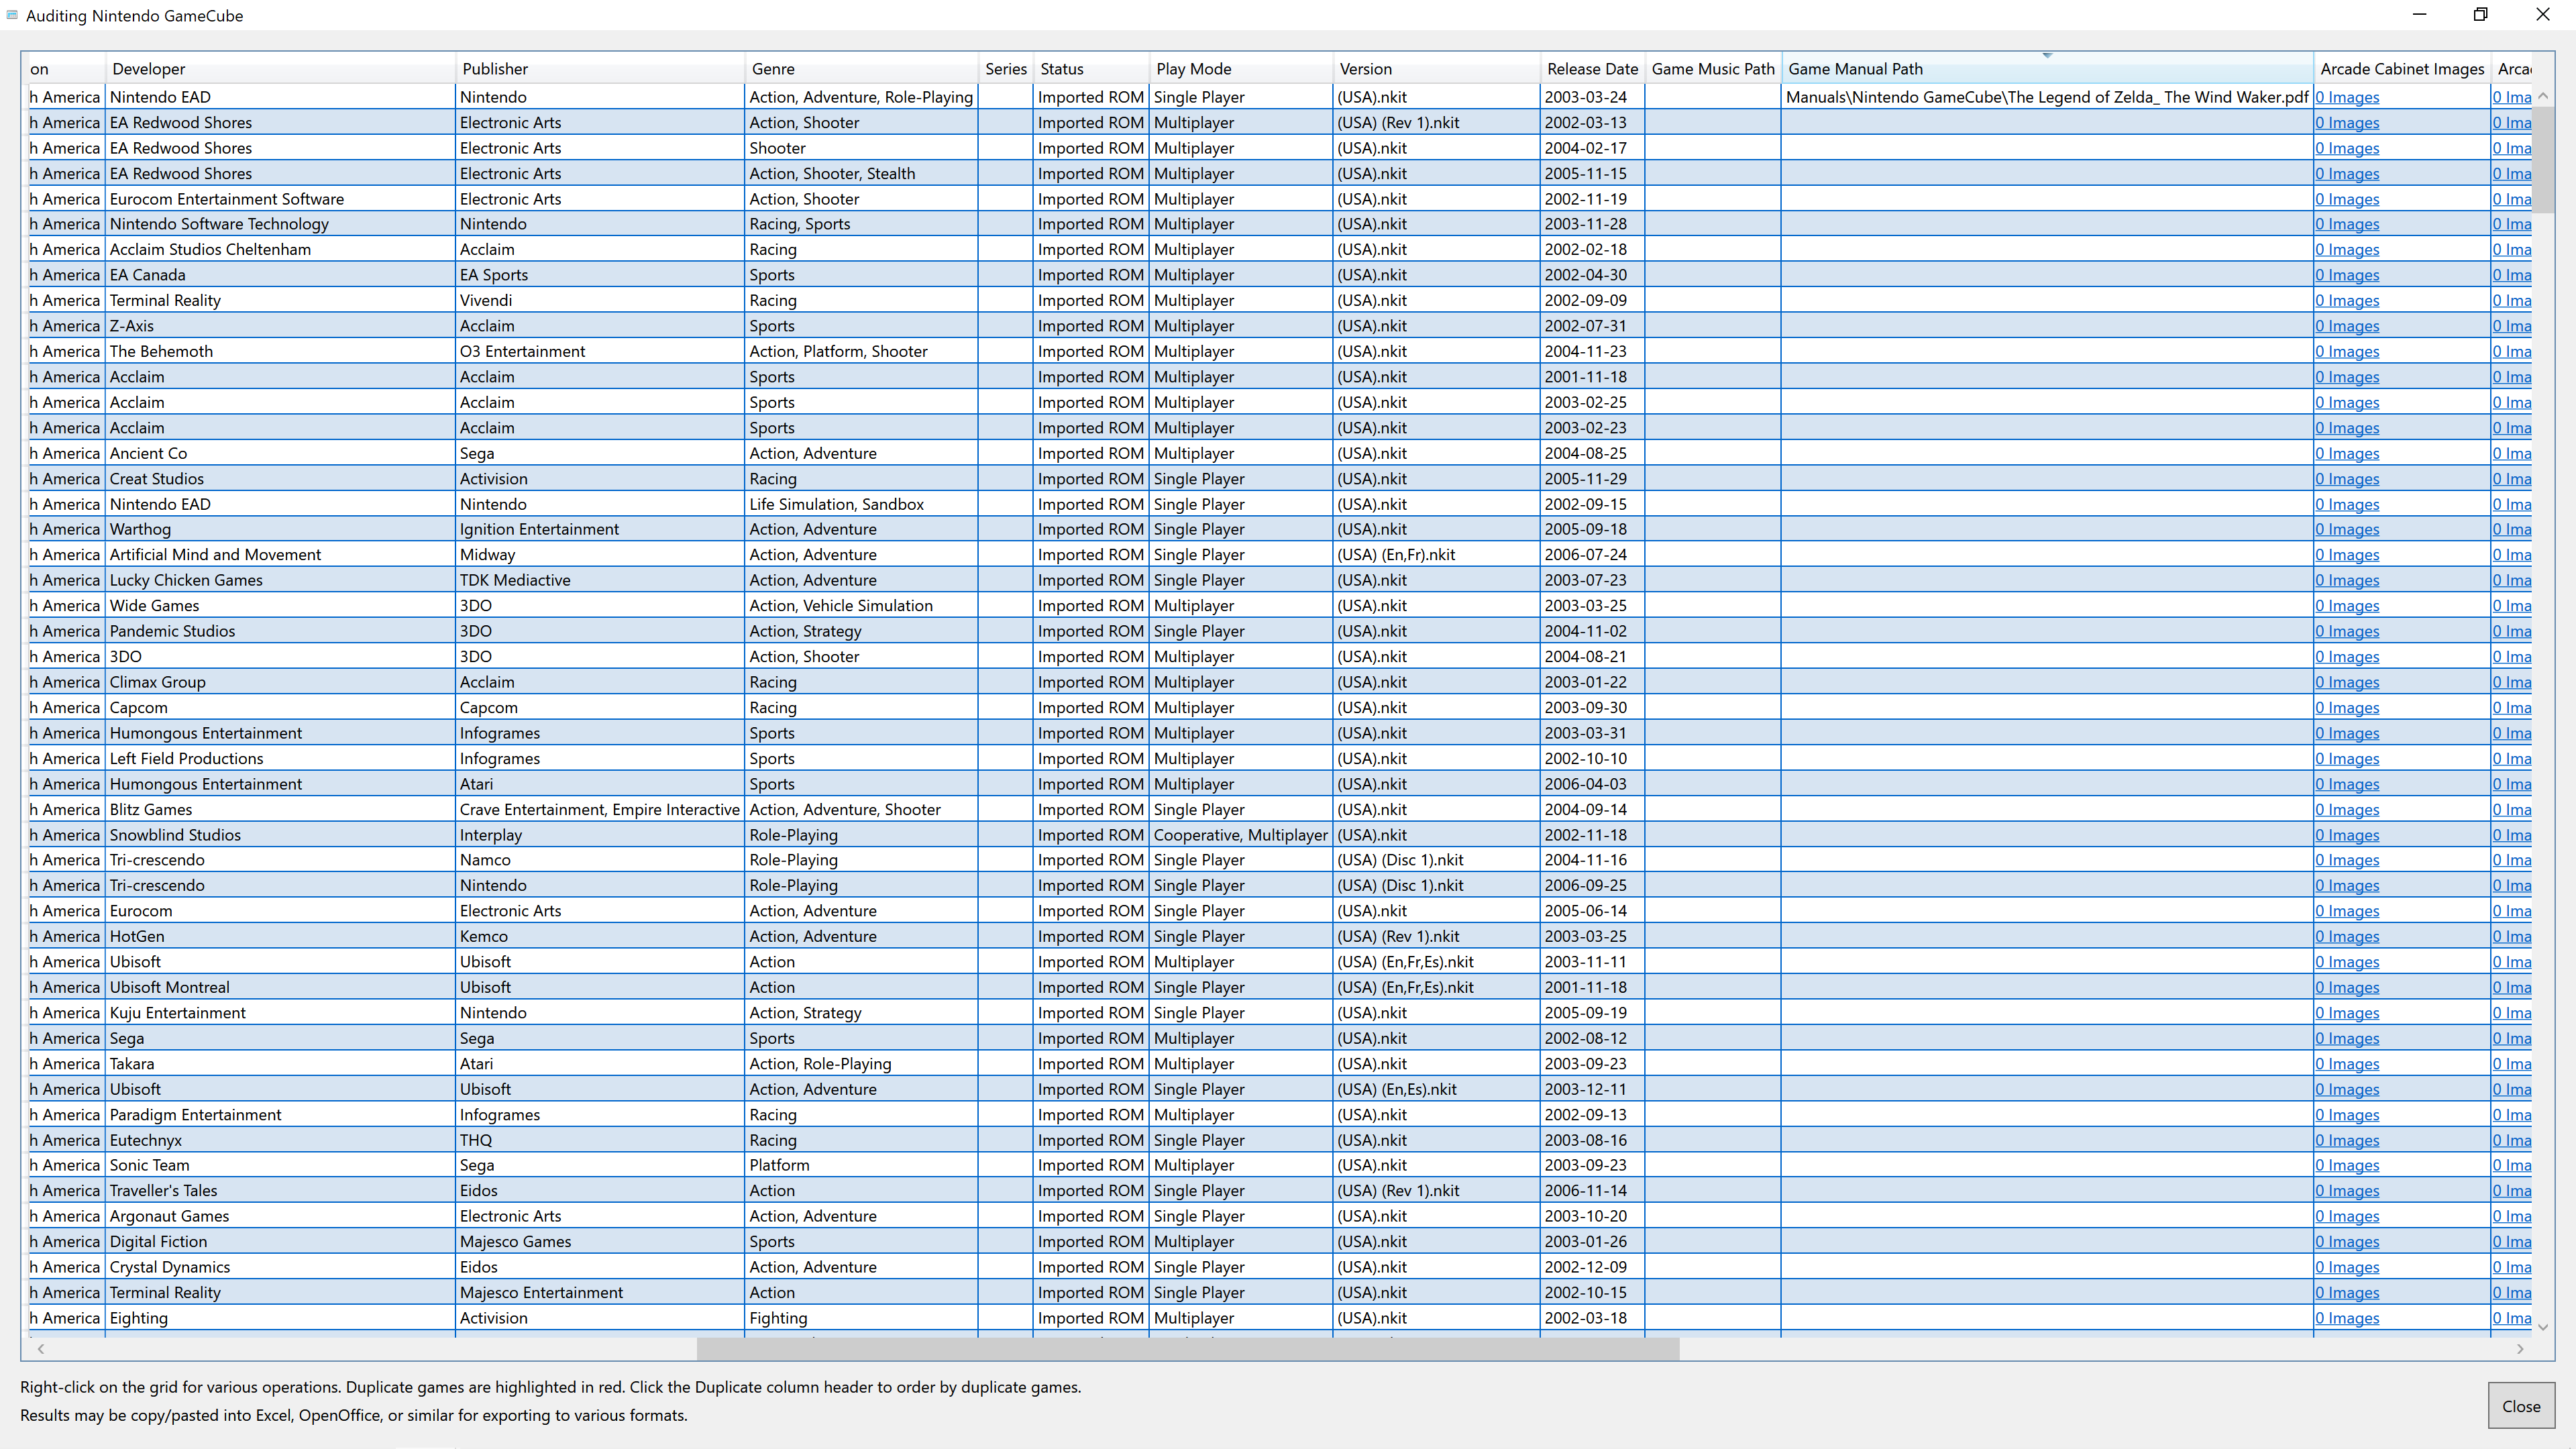Click the Series column header

point(1005,69)
